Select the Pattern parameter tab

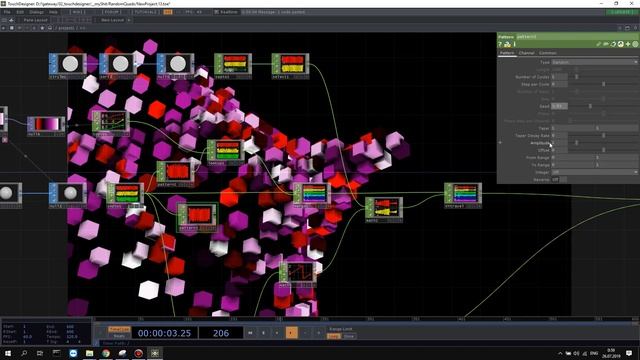tap(507, 53)
